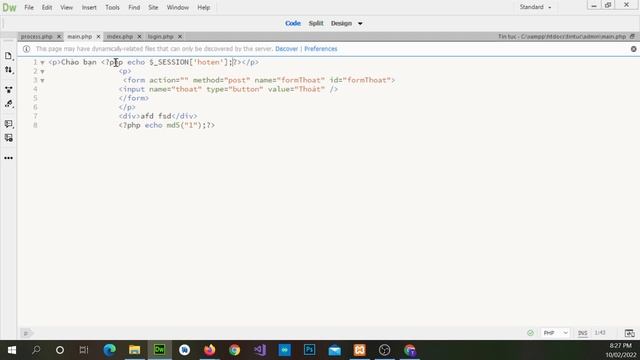640x360 pixels.
Task: Open the three-dots customize toolbar icon
Action: 8,158
